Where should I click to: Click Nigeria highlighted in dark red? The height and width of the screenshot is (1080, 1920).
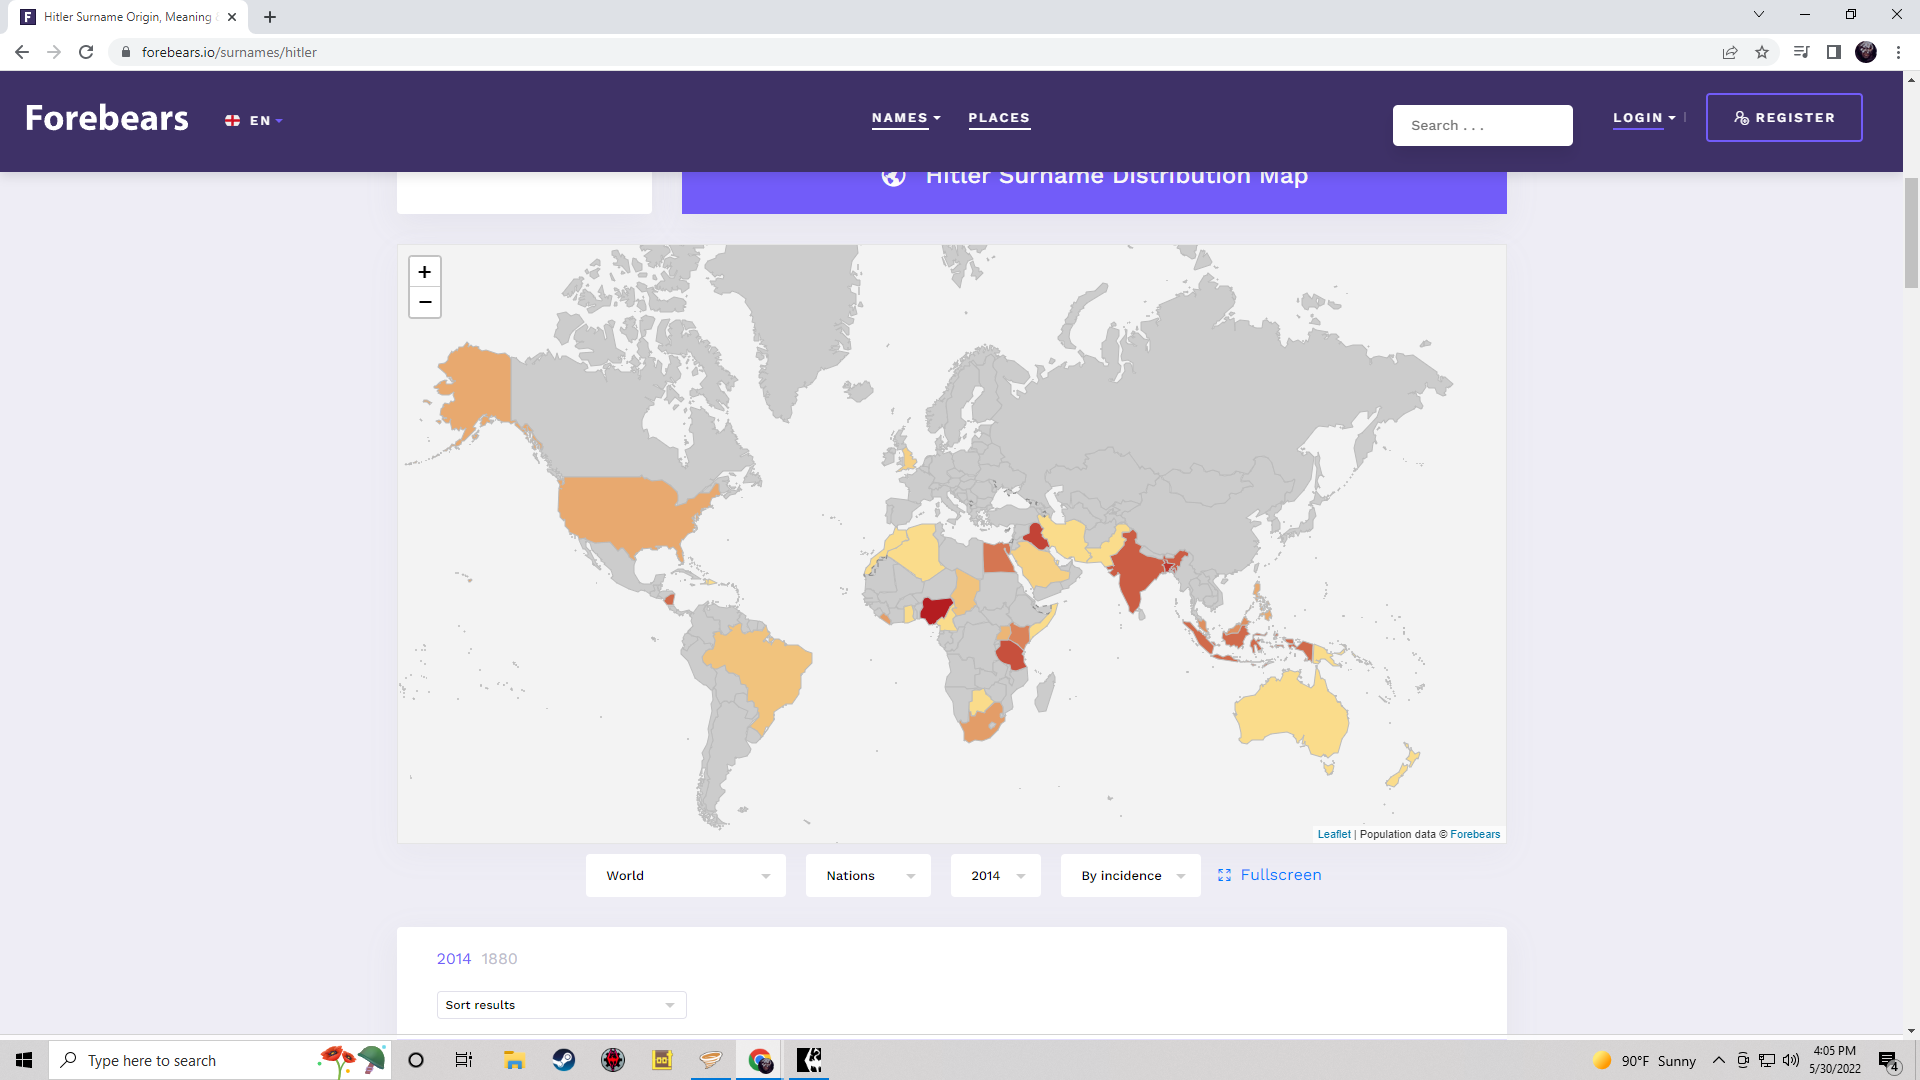click(x=935, y=609)
